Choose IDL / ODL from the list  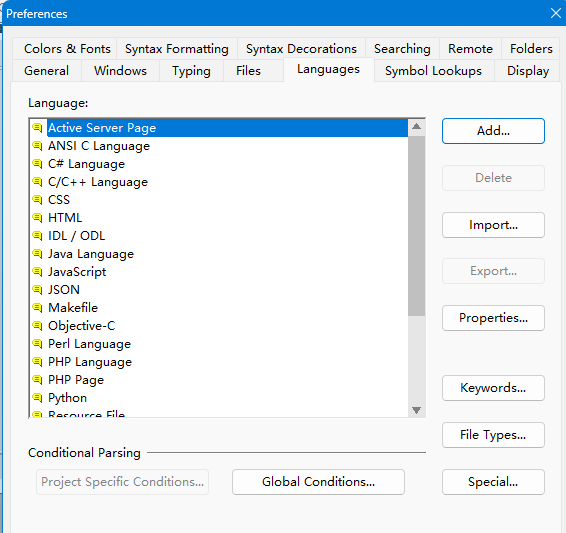(219, 236)
